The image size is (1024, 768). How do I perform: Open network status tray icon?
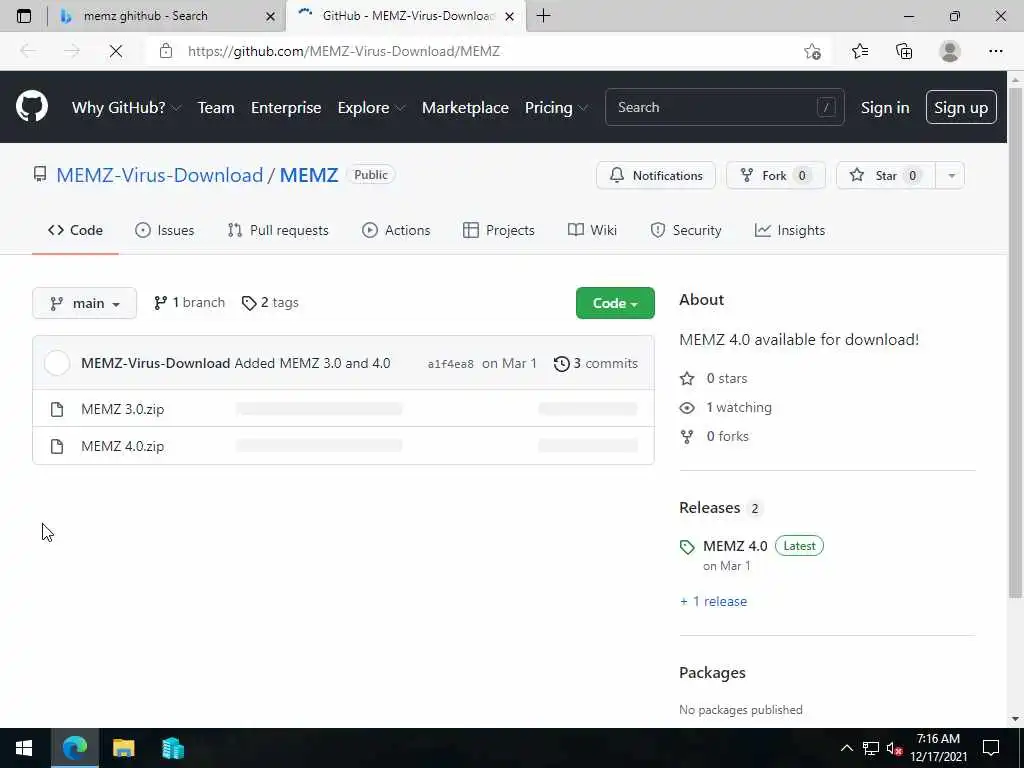coord(871,748)
